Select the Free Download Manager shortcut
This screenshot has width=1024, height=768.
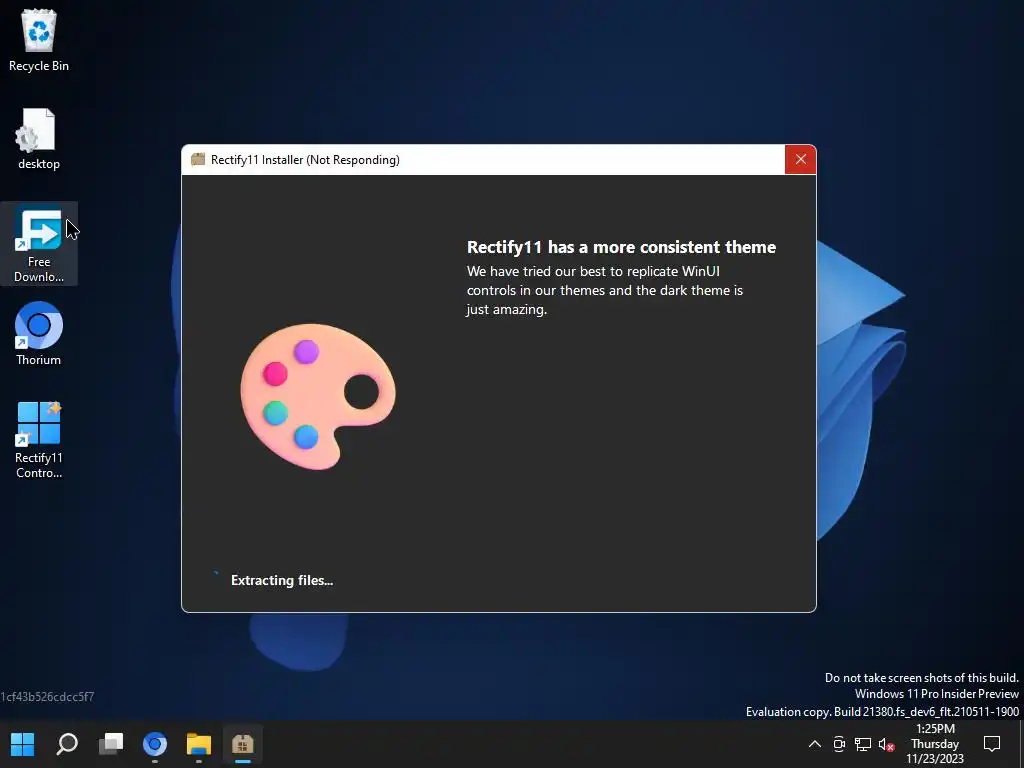coord(39,244)
